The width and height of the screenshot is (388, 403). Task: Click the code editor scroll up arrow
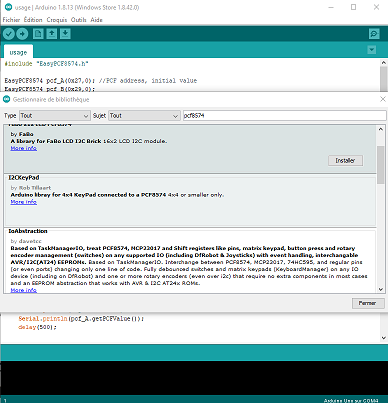coord(384,63)
